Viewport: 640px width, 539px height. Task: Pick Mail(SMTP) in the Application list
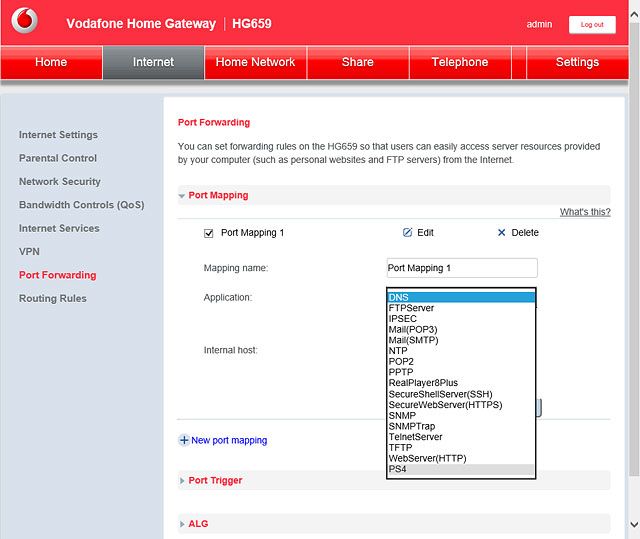[460, 340]
